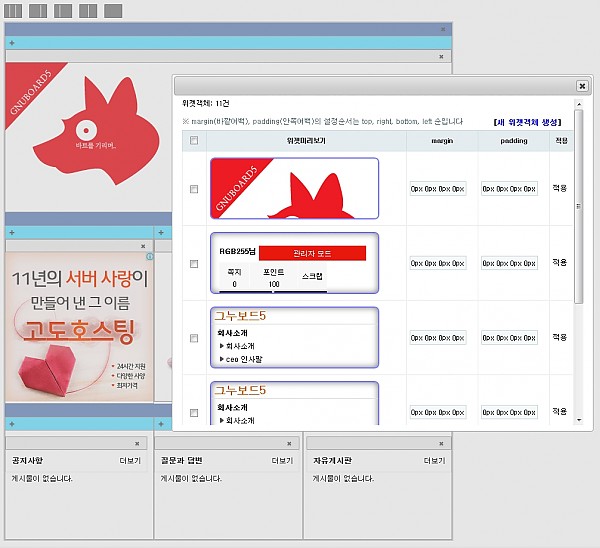Click the padding column header
The width and height of the screenshot is (600, 548).
pos(514,141)
